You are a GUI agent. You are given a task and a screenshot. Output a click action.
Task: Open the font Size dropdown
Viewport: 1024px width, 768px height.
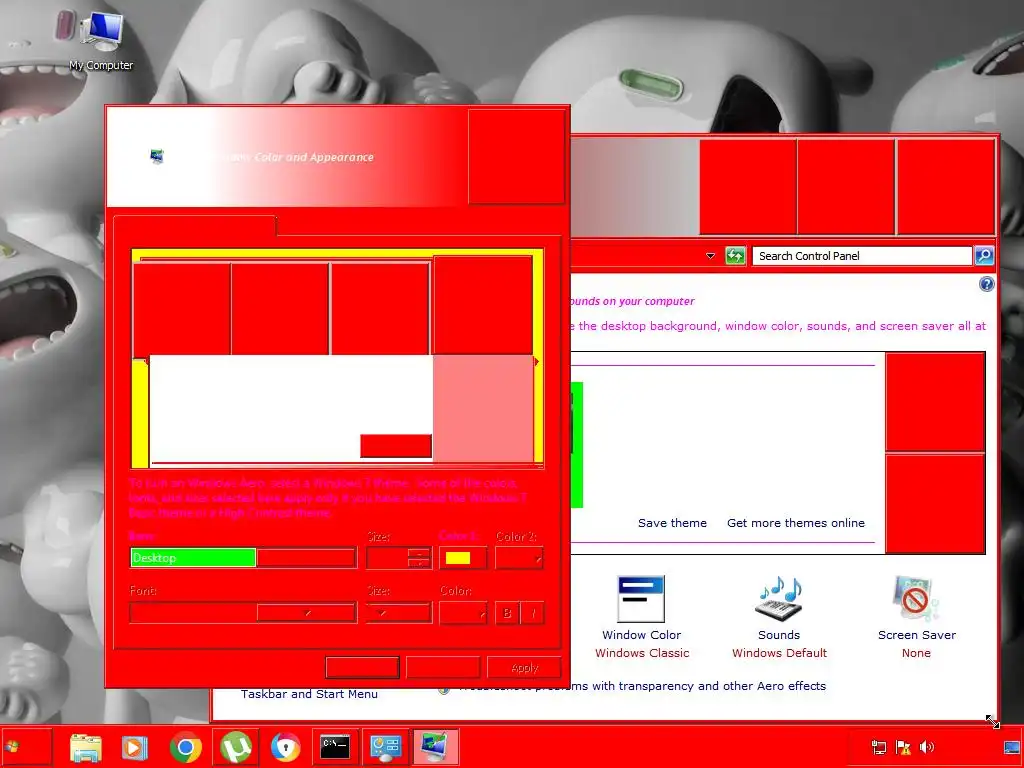pos(398,613)
